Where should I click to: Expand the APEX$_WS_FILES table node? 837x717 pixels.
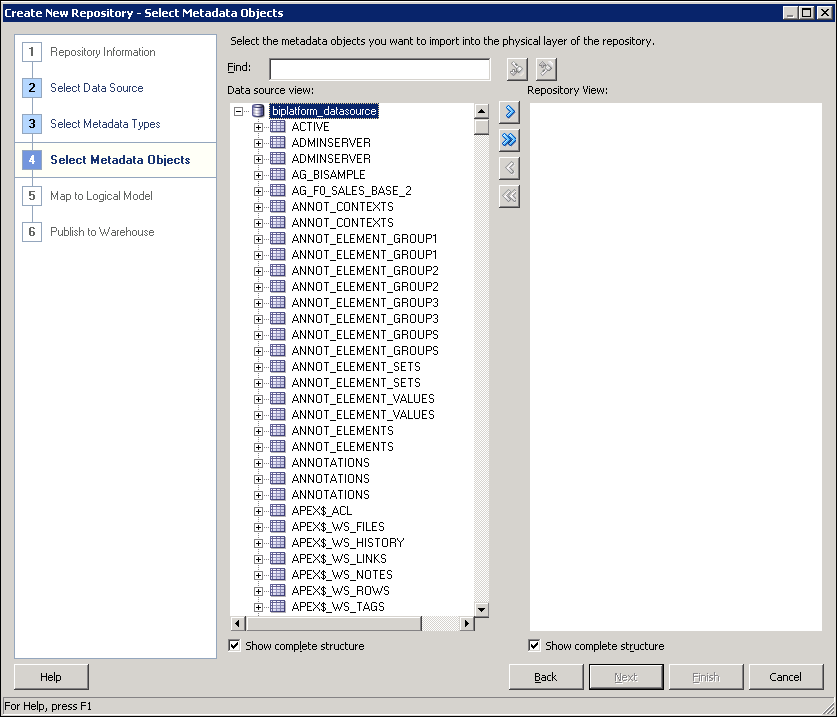(x=258, y=527)
